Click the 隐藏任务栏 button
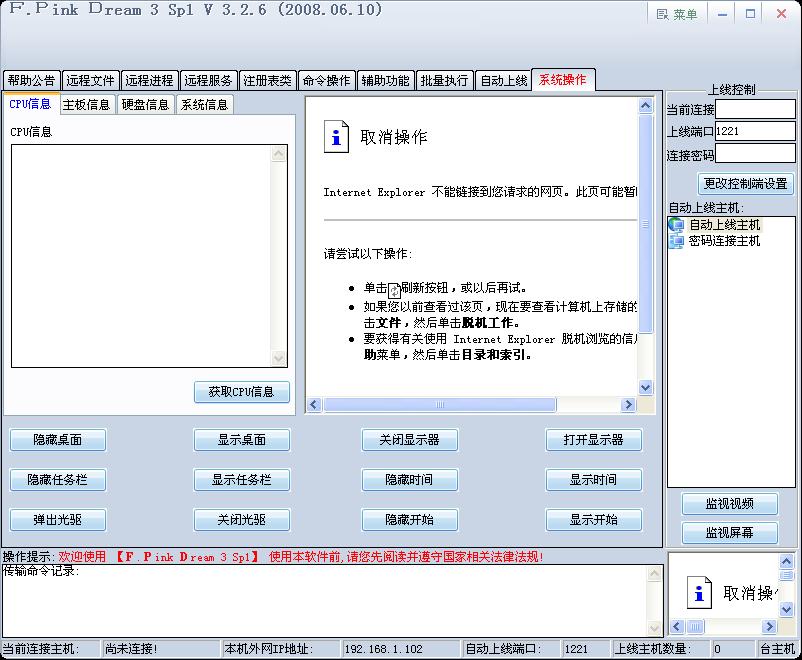 (x=58, y=480)
